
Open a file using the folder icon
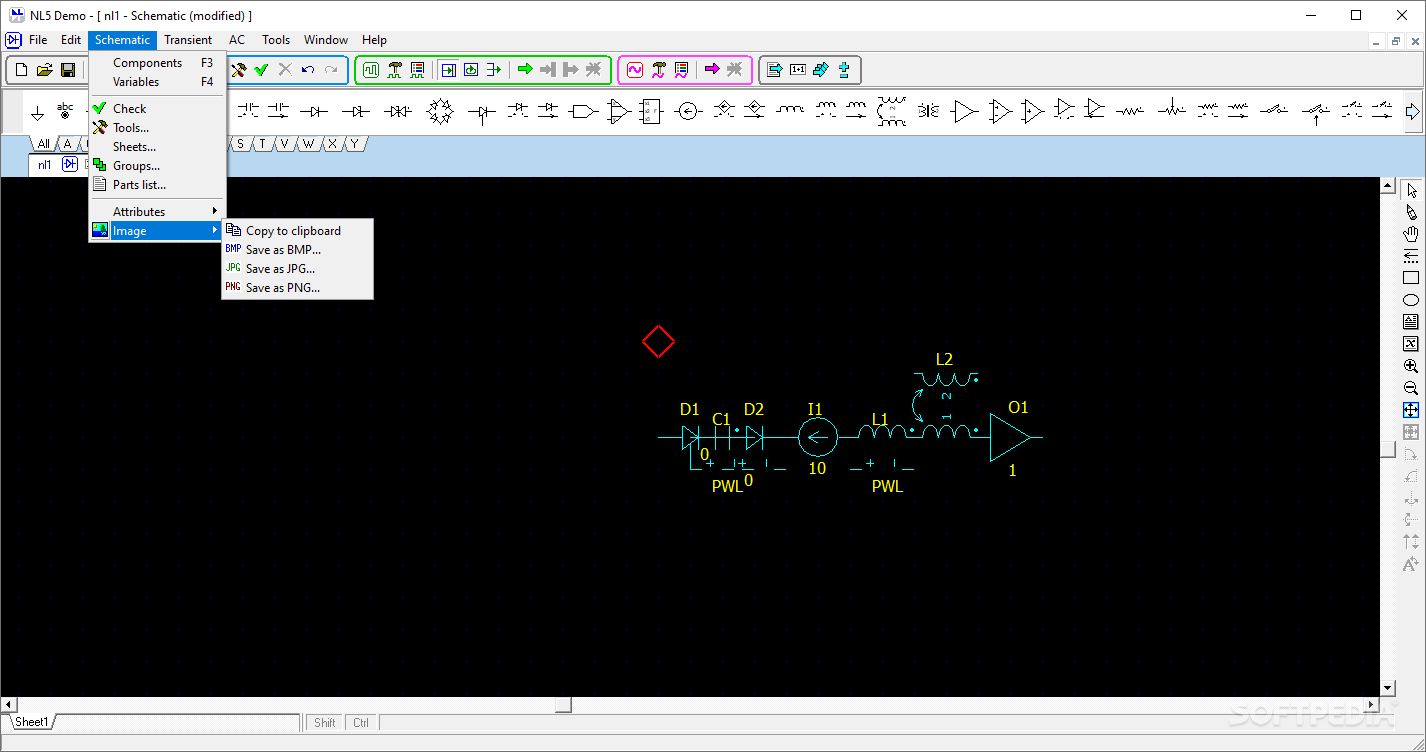[45, 70]
